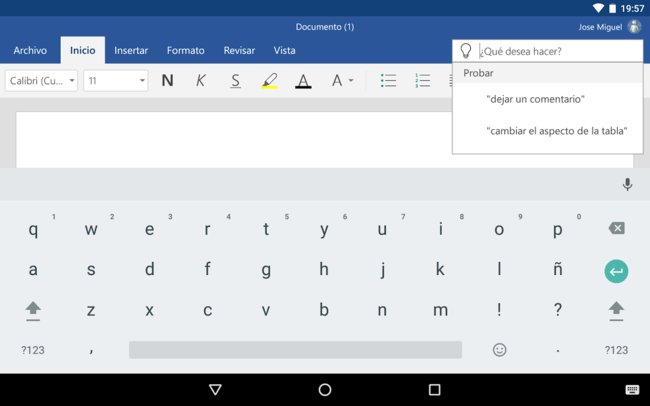Viewport: 650px width, 406px height.
Task: Tap the battery status icon
Action: coord(612,8)
